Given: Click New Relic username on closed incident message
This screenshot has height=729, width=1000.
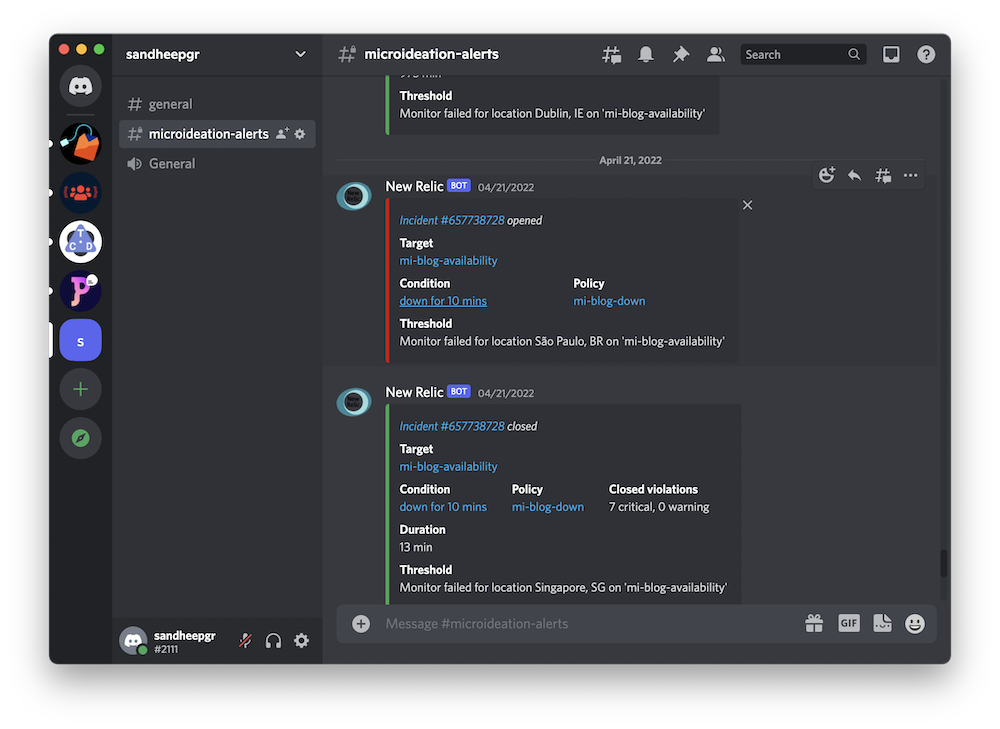Looking at the screenshot, I should tap(415, 392).
